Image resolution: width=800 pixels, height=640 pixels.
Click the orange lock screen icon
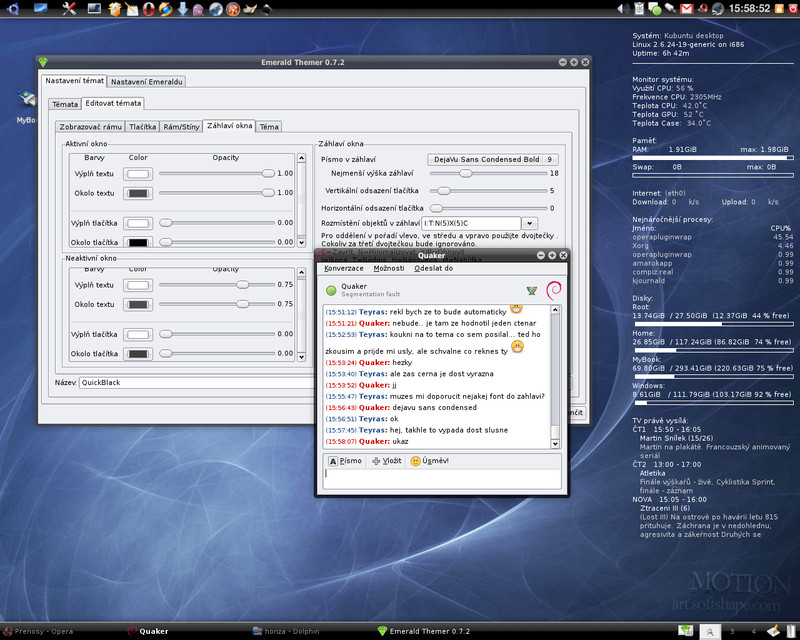(779, 8)
